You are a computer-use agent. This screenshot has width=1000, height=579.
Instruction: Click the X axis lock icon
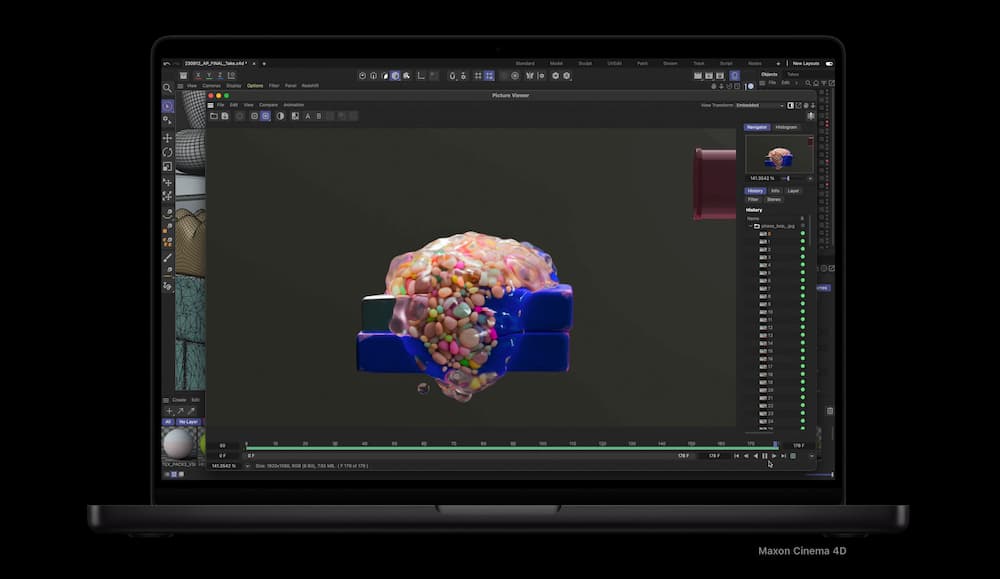pos(198,76)
